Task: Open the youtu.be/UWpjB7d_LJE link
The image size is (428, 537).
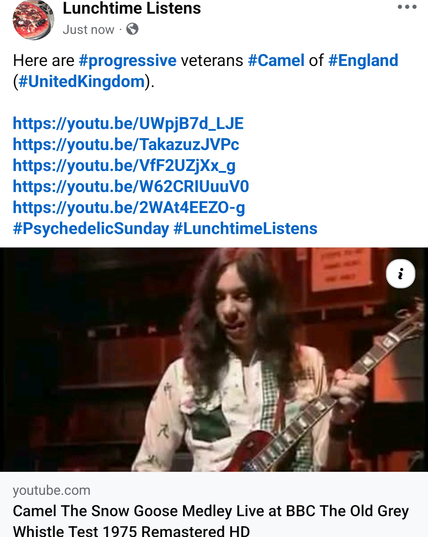Action: [128, 124]
